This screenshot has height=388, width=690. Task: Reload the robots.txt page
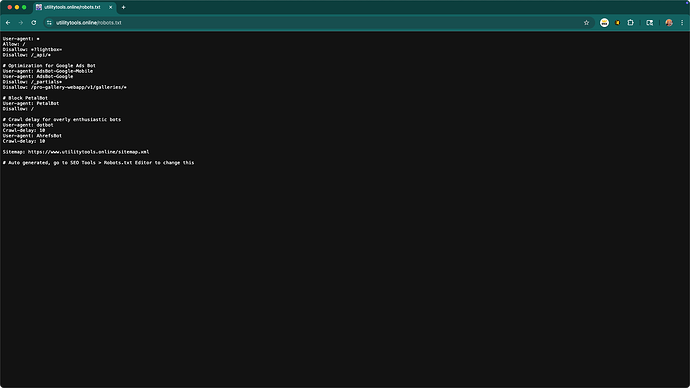click(34, 22)
